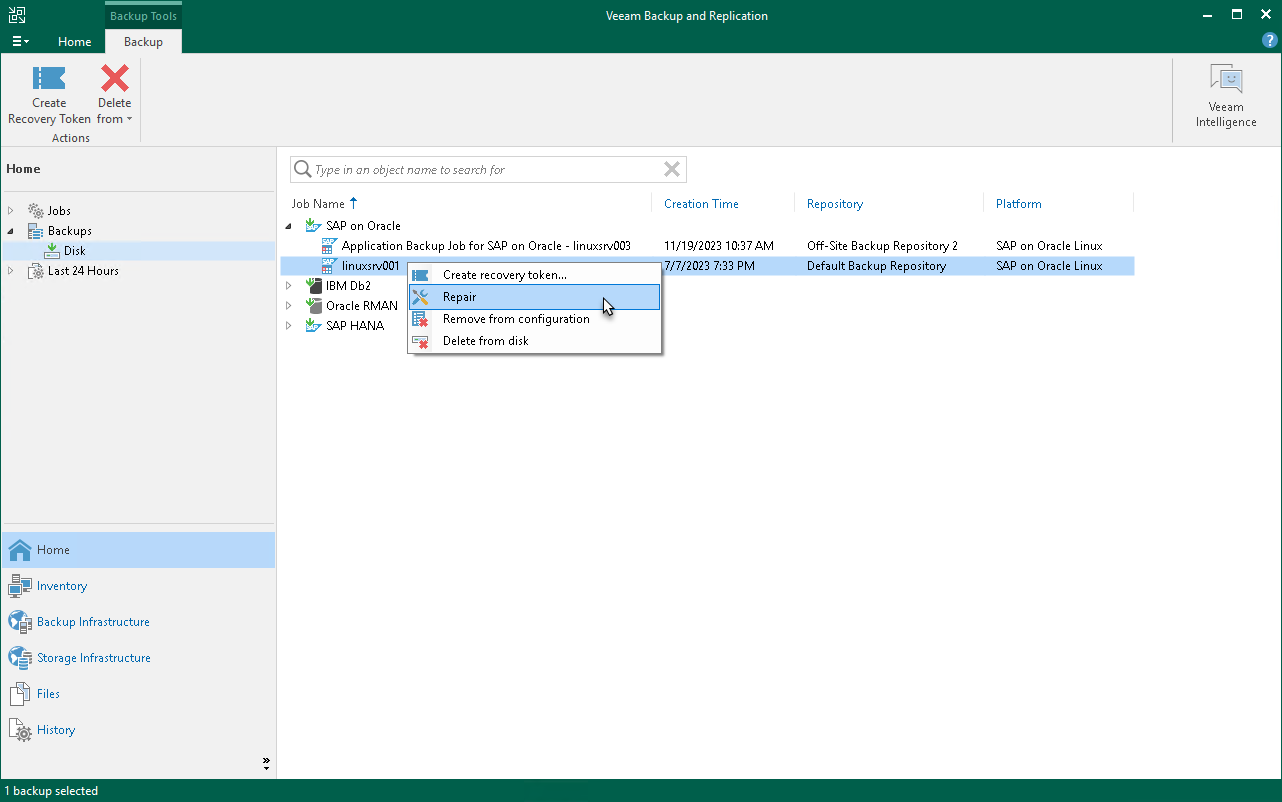The height and width of the screenshot is (802, 1282).
Task: Switch to the Backup ribbon tab
Action: (143, 42)
